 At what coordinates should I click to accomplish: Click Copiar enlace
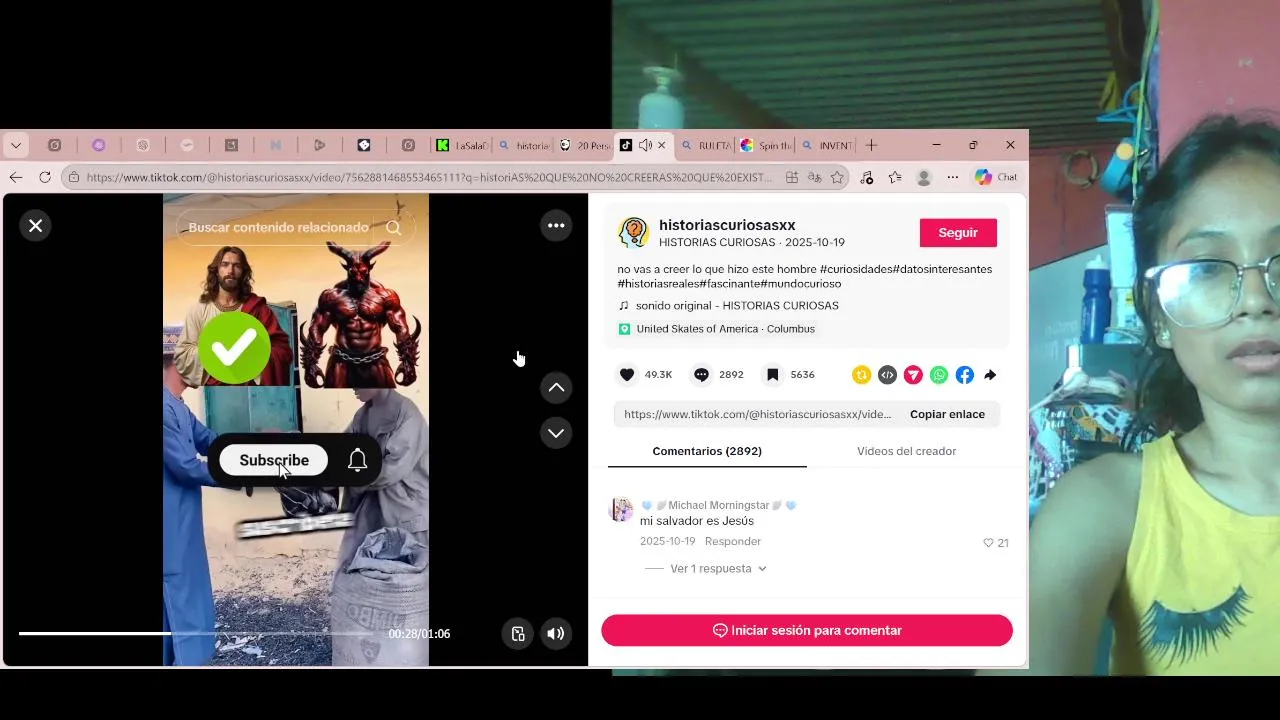click(947, 414)
